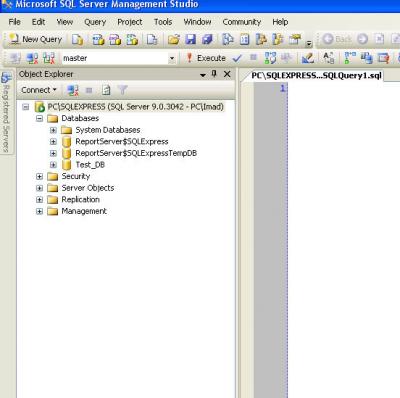
Task: Display the estimated execution plan
Action: pos(270,58)
